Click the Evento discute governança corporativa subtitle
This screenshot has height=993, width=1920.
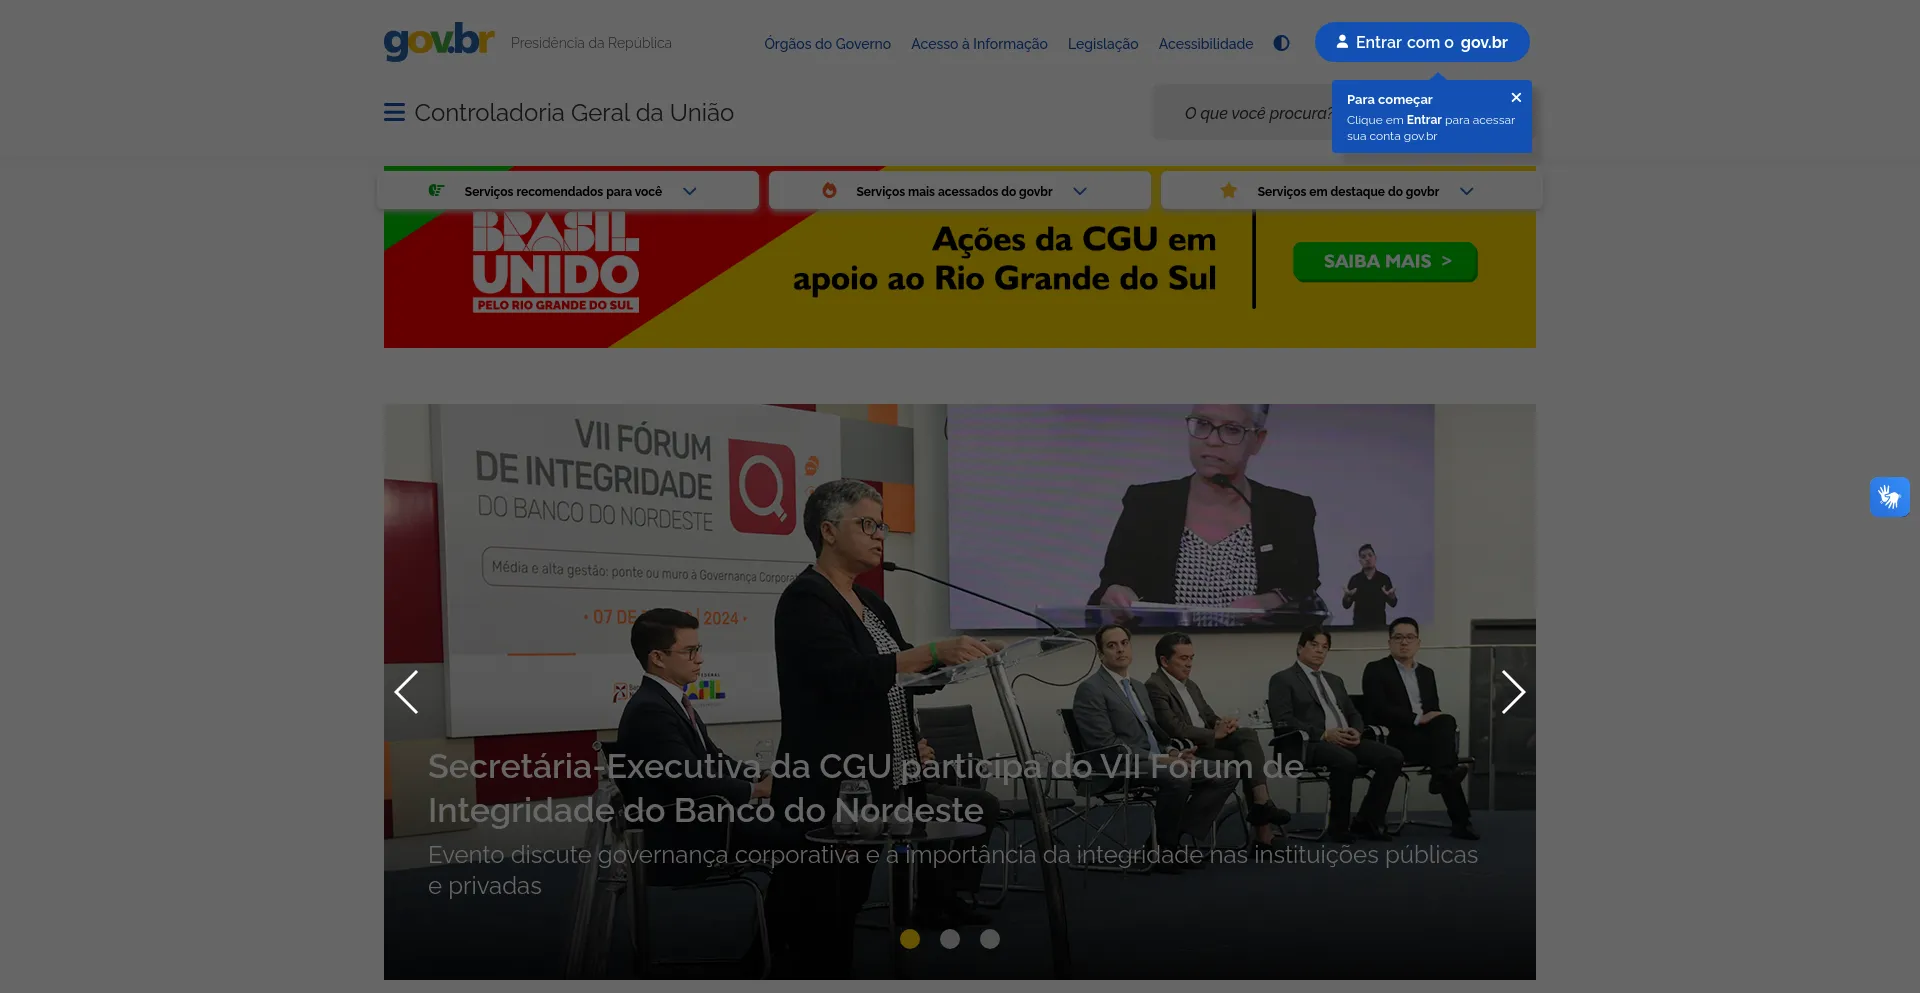click(x=953, y=870)
